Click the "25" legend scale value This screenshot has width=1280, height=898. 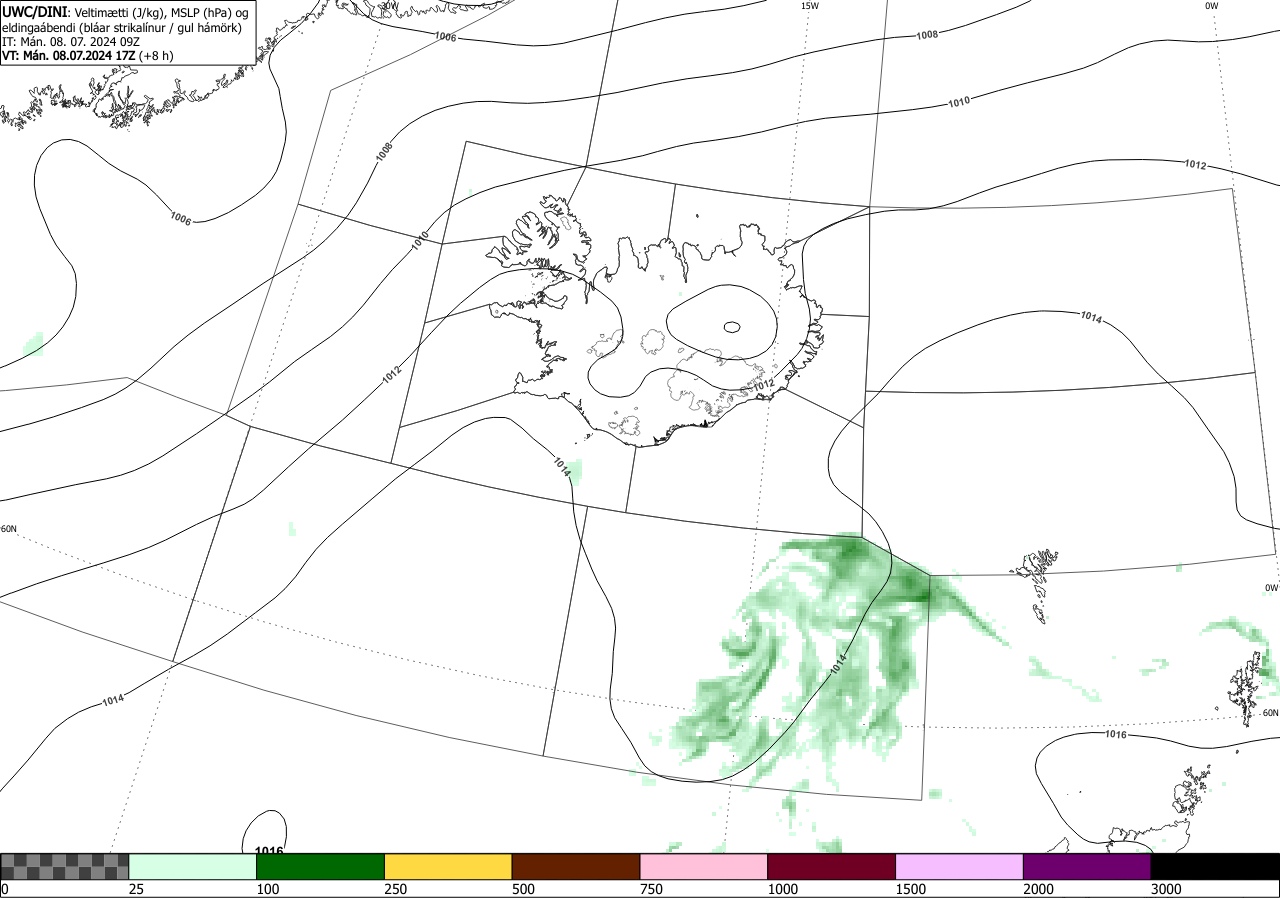[x=137, y=889]
